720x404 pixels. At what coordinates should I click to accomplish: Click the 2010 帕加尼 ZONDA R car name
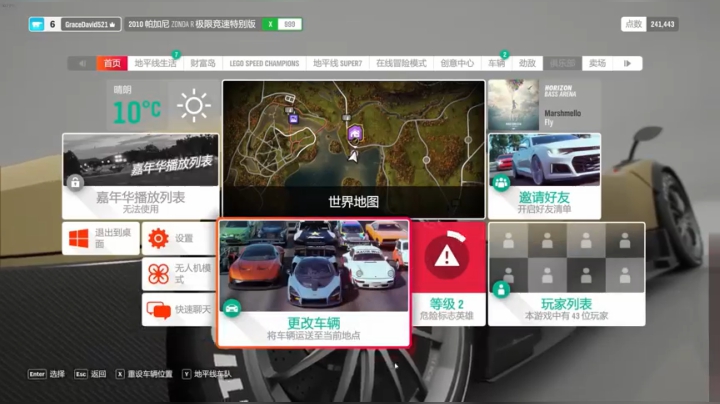pyautogui.click(x=192, y=24)
